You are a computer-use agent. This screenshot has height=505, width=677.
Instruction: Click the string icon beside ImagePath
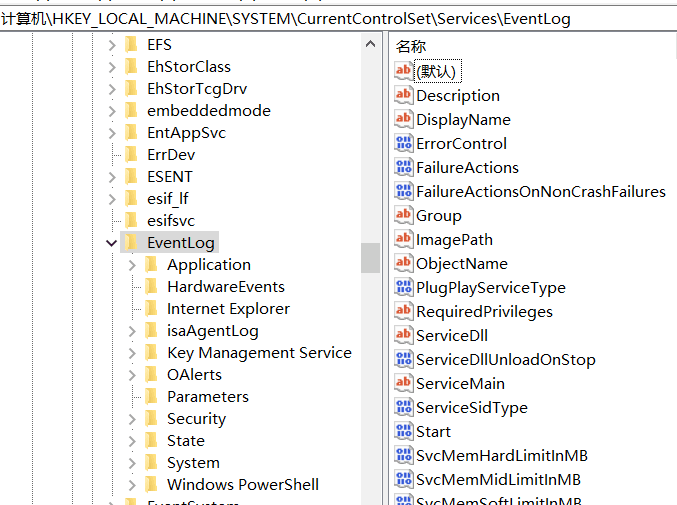[x=403, y=239]
